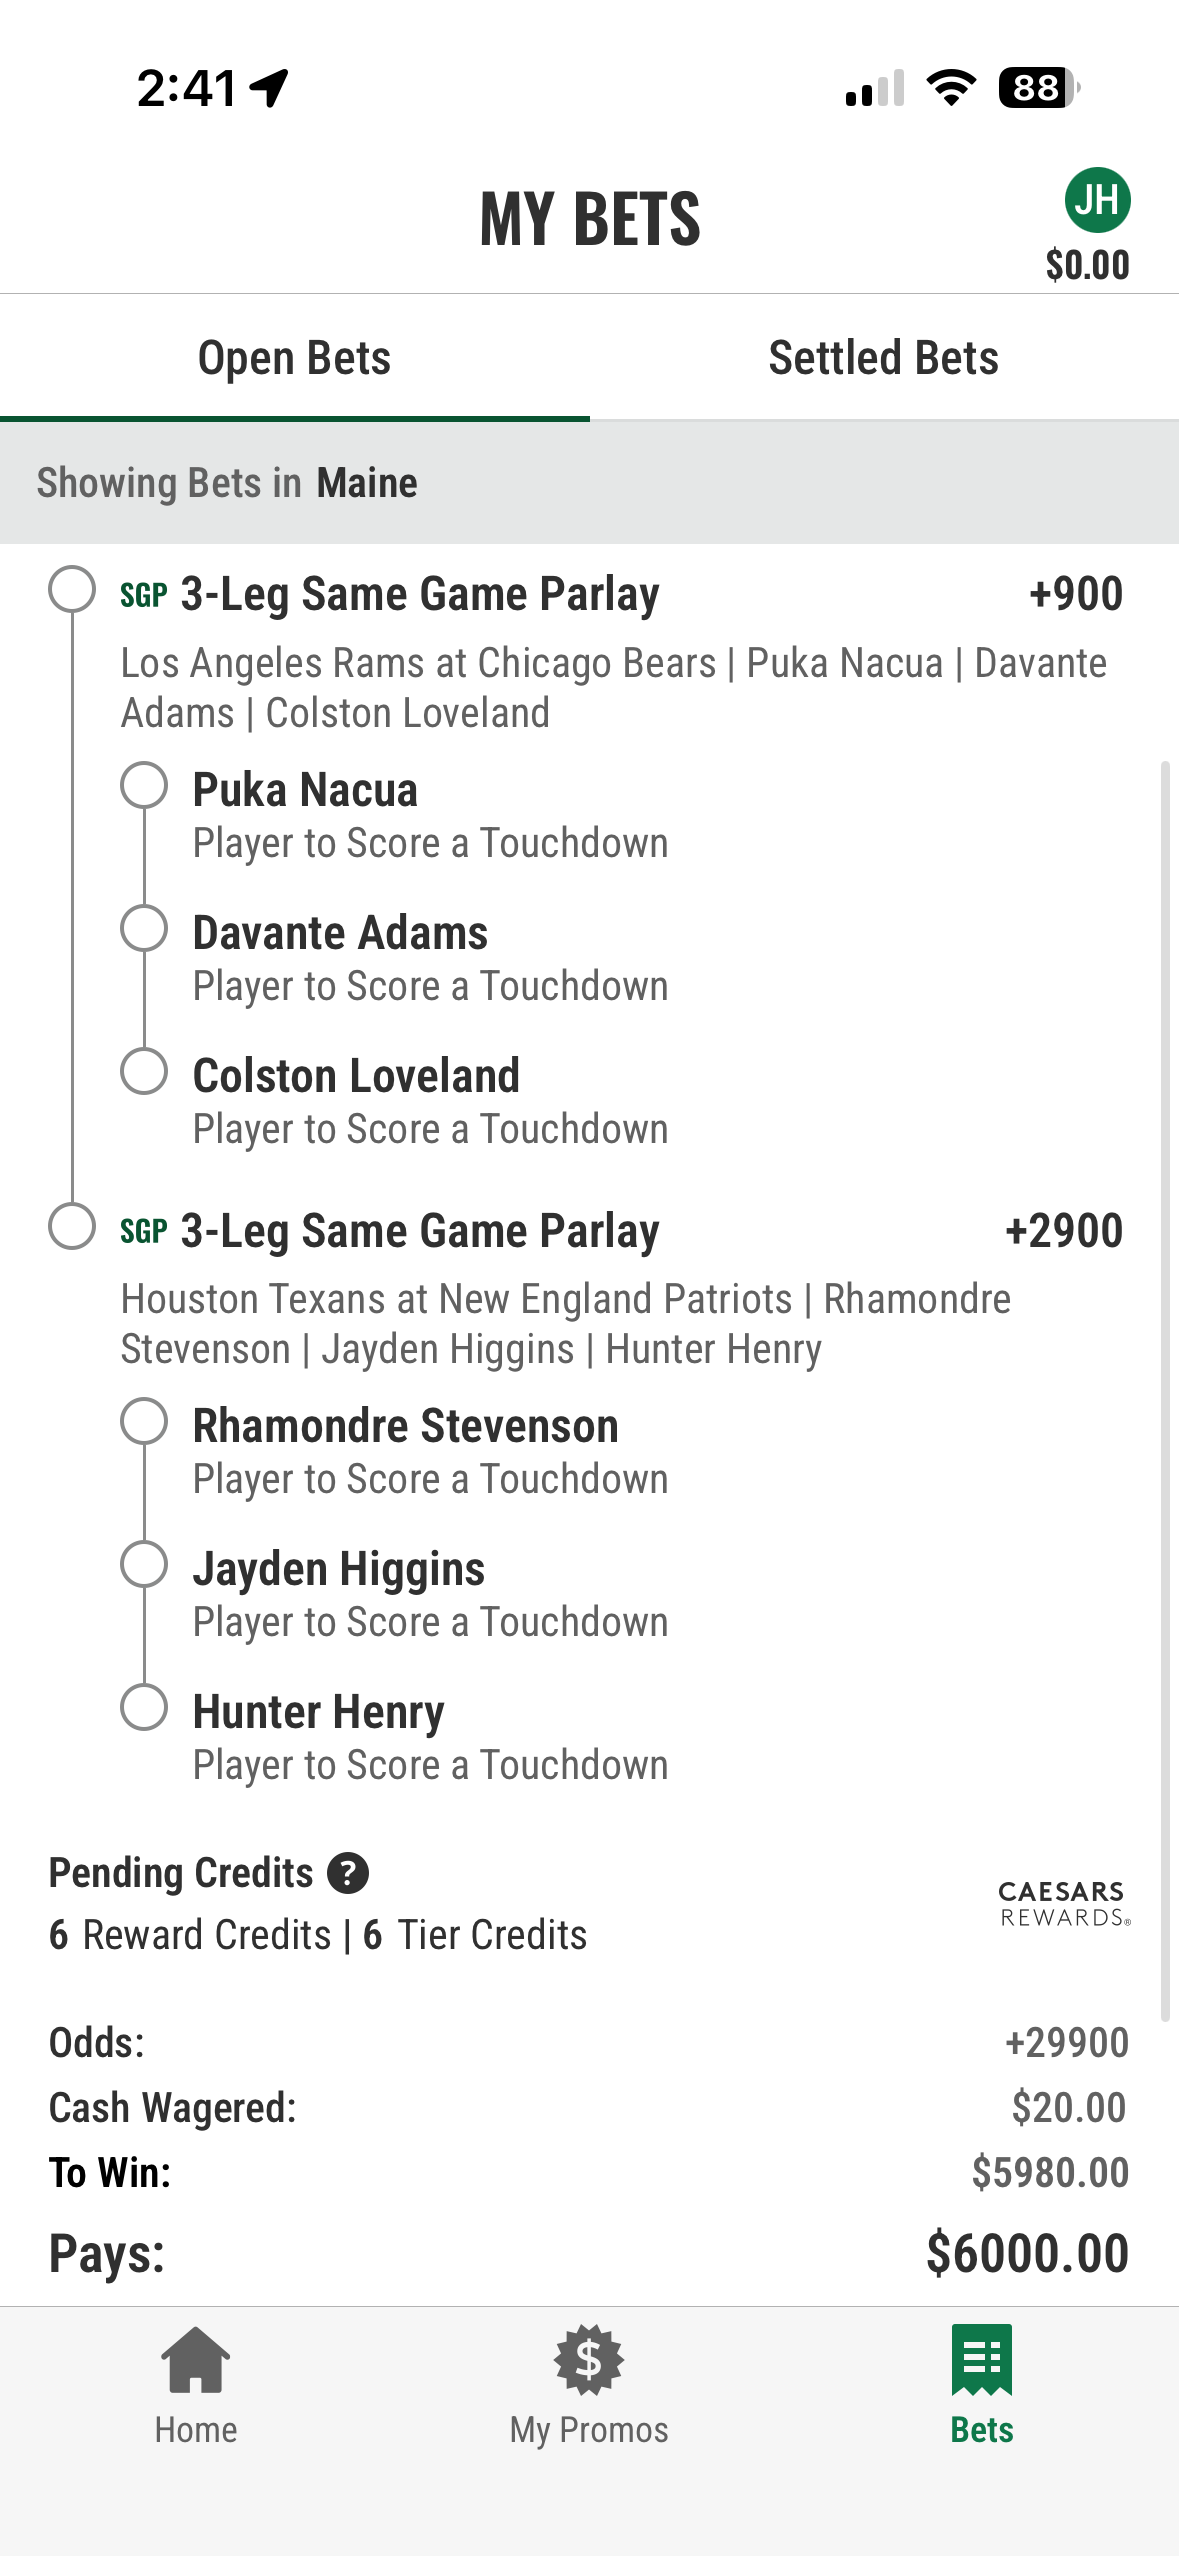Select the Open Bets tab
This screenshot has width=1179, height=2556.
click(x=295, y=358)
